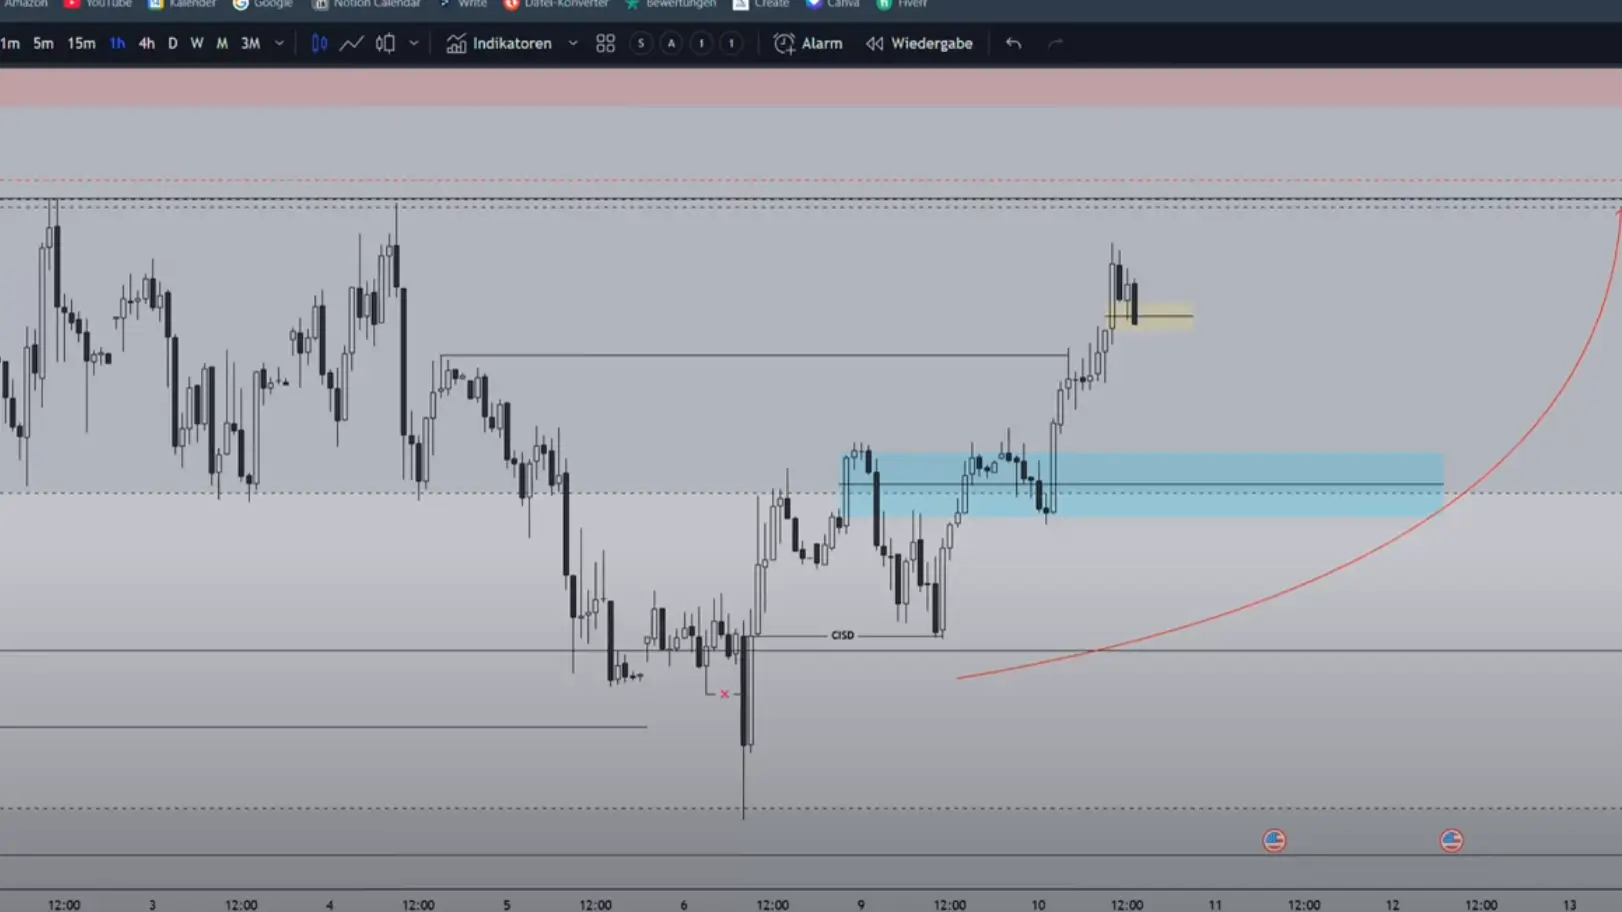Image resolution: width=1622 pixels, height=912 pixels.
Task: Expand the Indikatoren favorites chevron
Action: pyautogui.click(x=573, y=43)
